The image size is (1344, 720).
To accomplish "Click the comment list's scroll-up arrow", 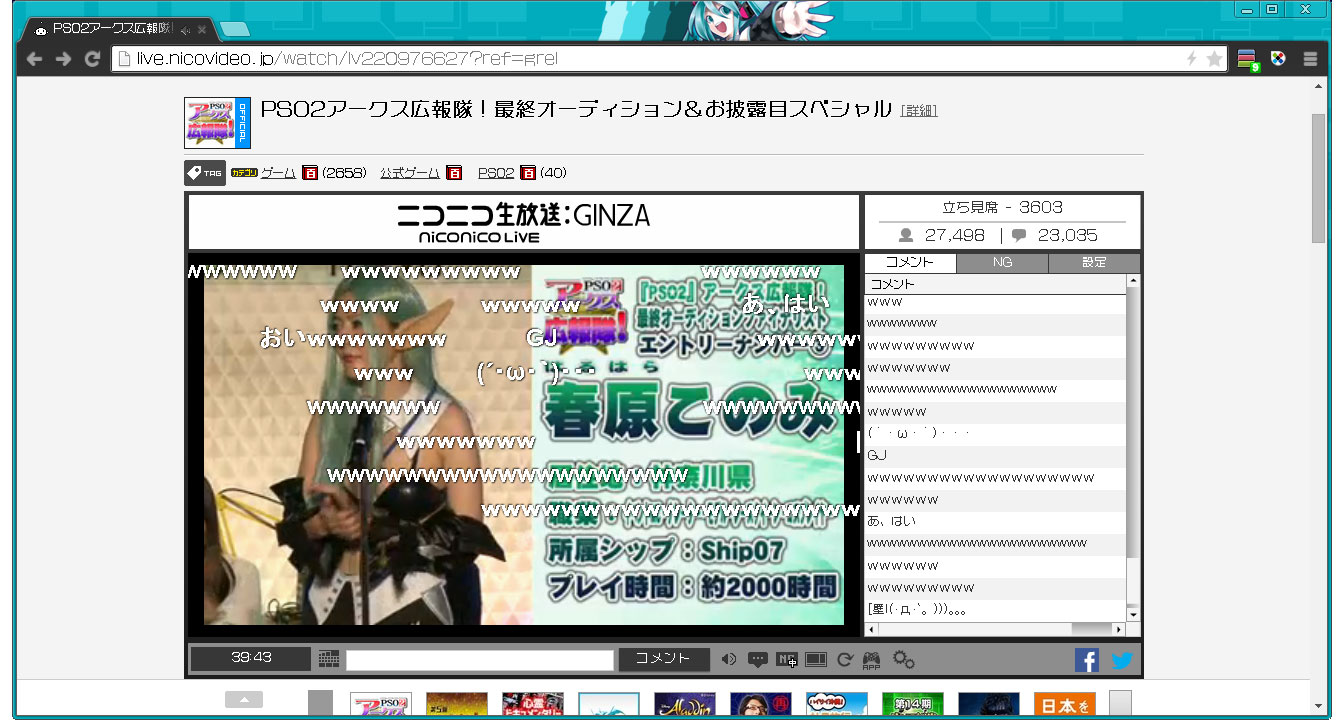I will tap(1133, 283).
